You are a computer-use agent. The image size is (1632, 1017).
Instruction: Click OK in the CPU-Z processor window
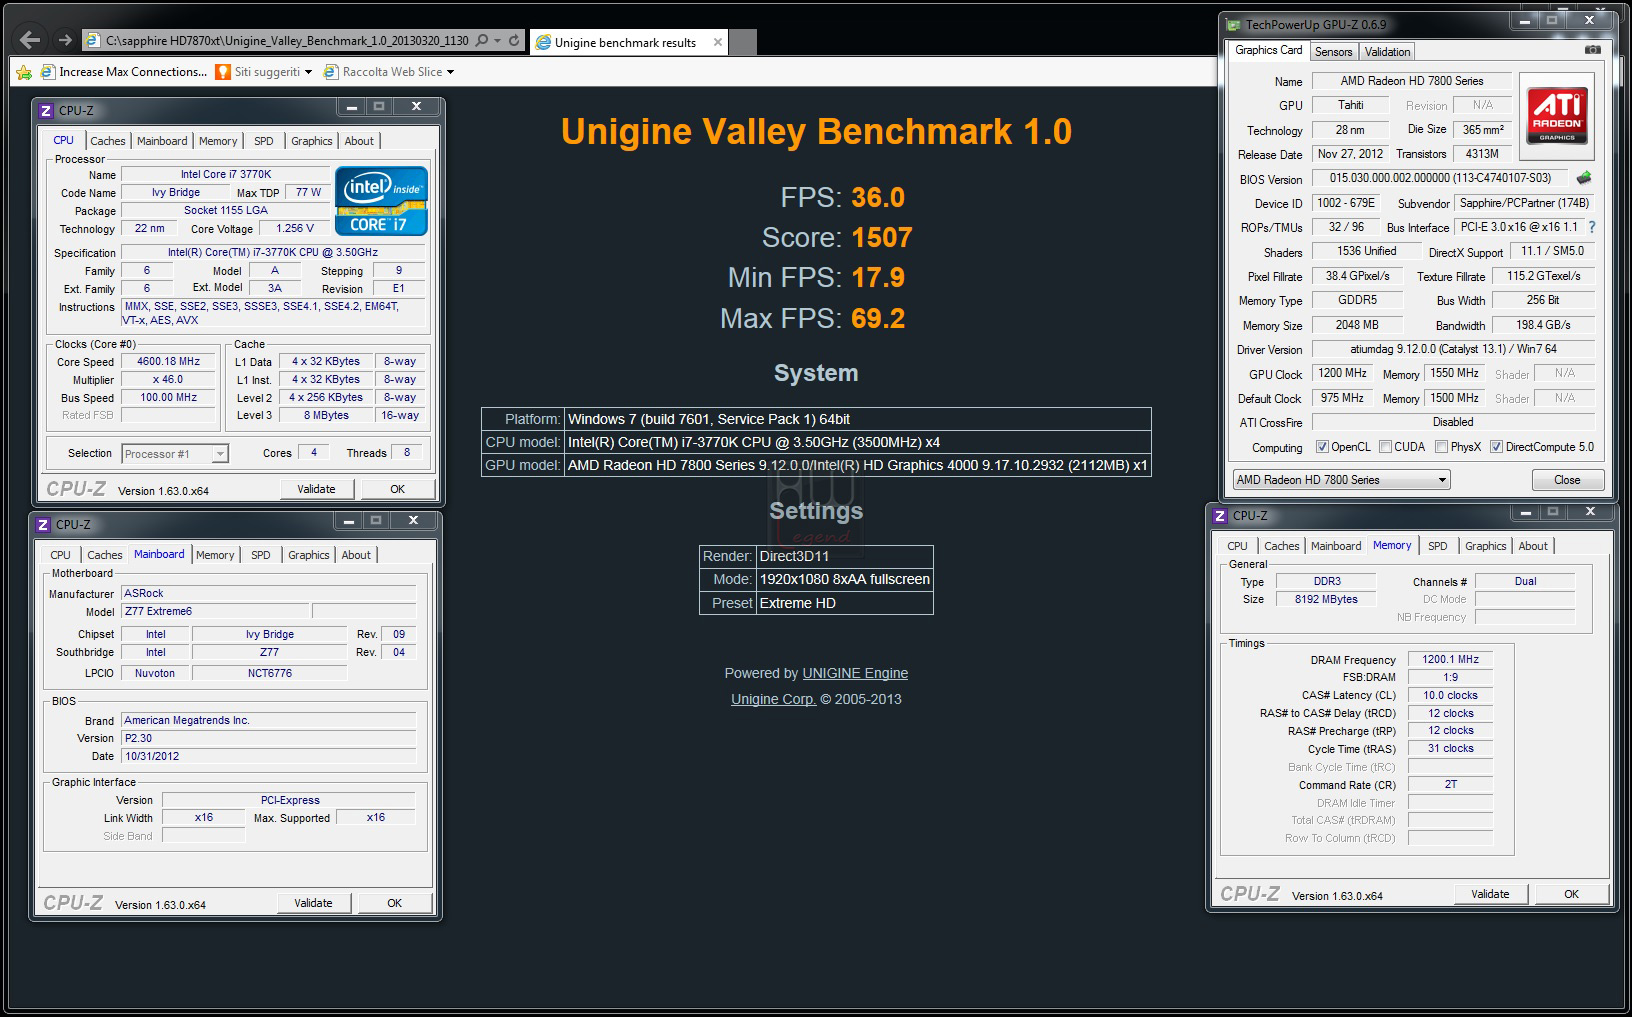pos(398,489)
